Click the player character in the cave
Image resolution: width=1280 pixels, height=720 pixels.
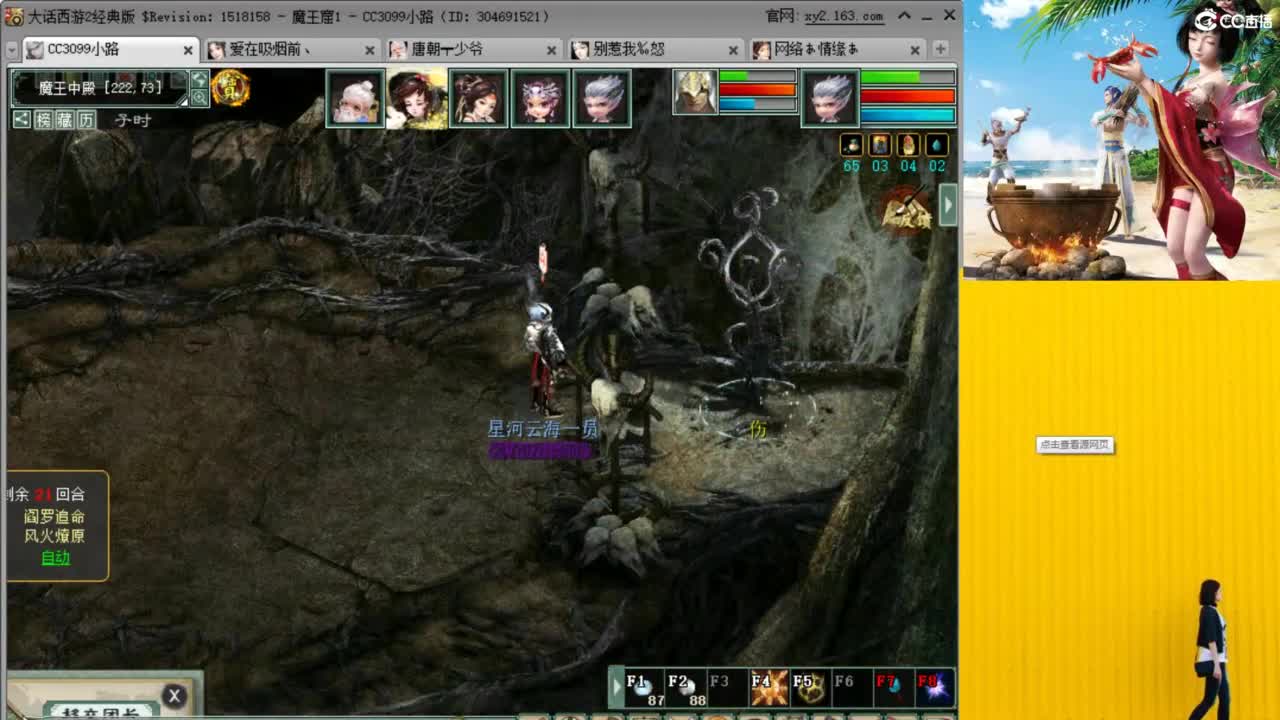tap(544, 358)
